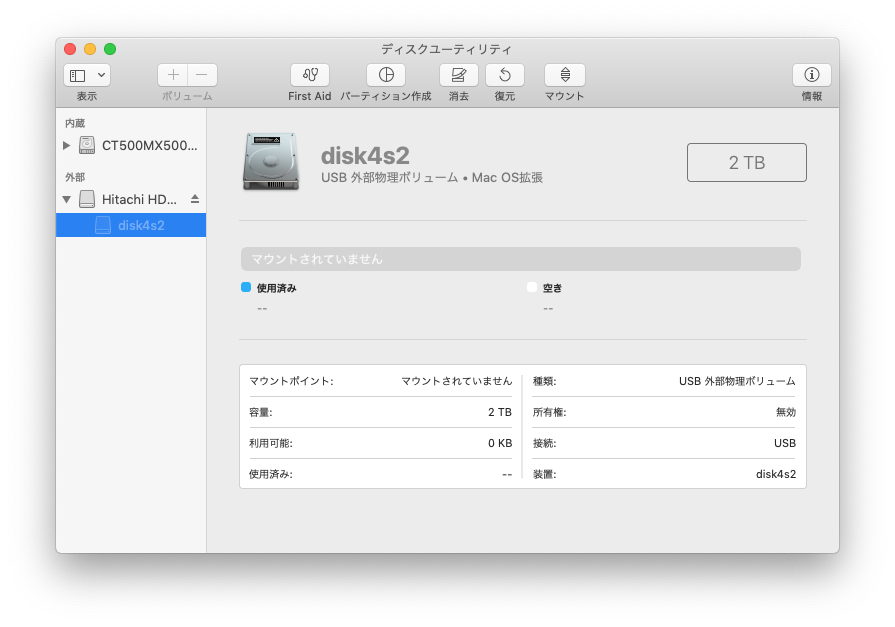Click the remove volume minus button
This screenshot has height=627, width=895.
pyautogui.click(x=202, y=75)
